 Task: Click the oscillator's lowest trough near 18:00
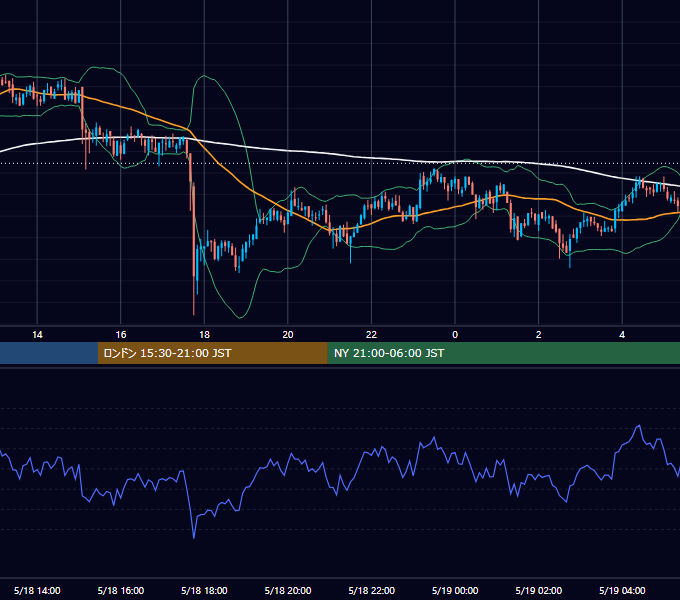click(193, 537)
